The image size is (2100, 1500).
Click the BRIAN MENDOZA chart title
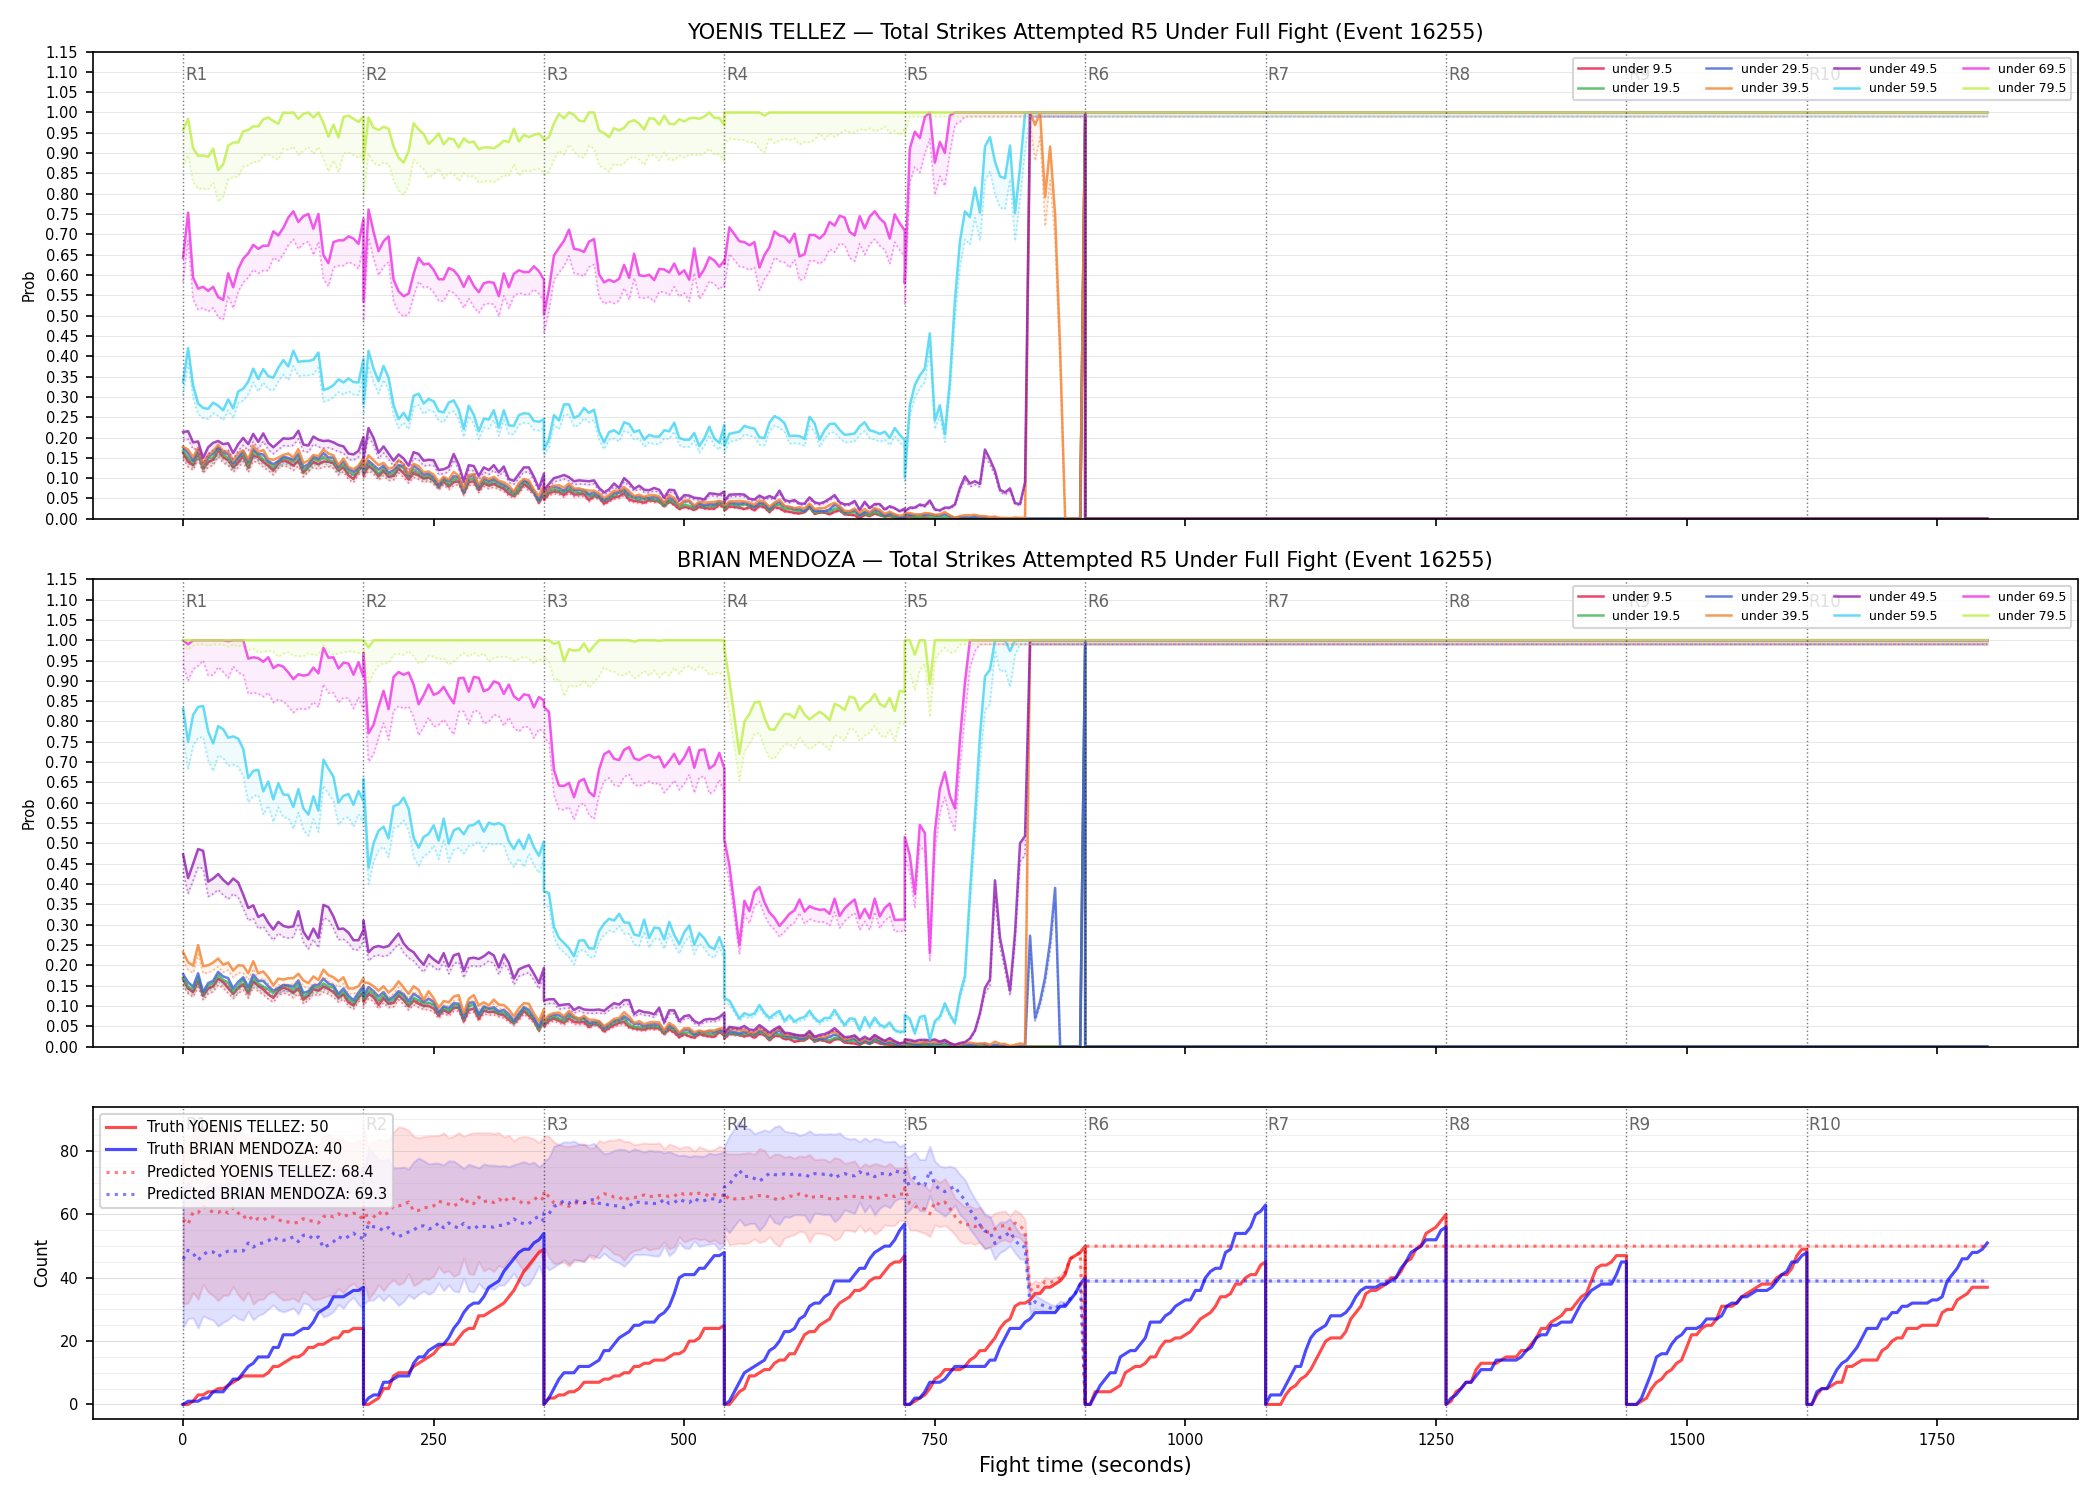coord(1085,560)
